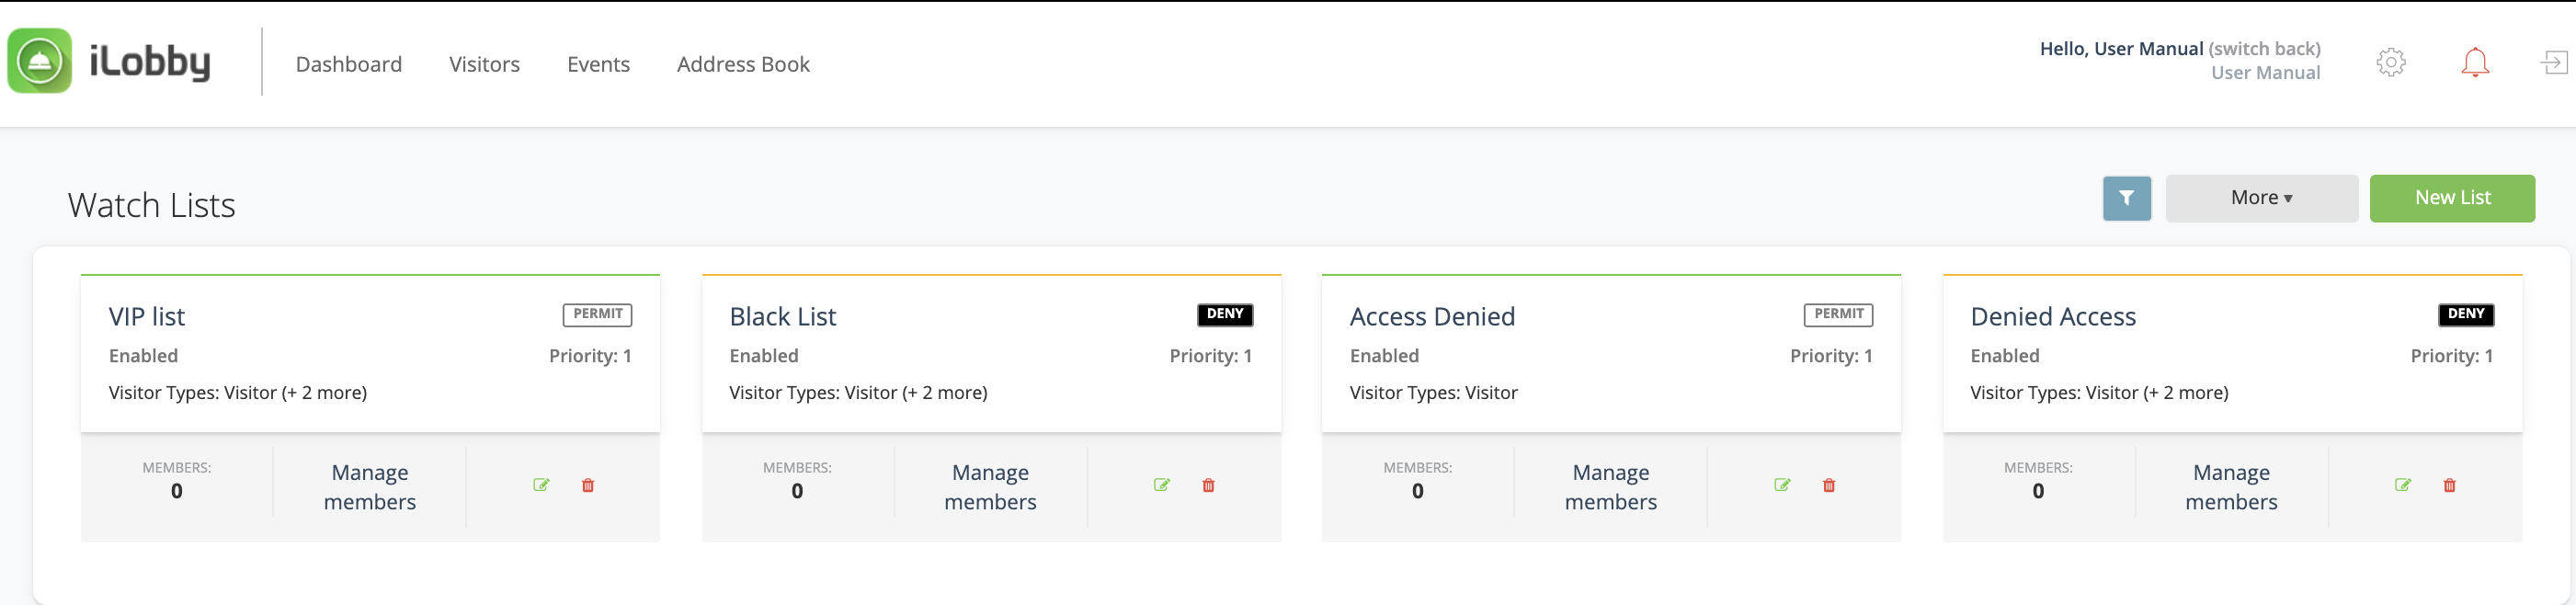
Task: Edit the Black List watch list
Action: 1161,485
